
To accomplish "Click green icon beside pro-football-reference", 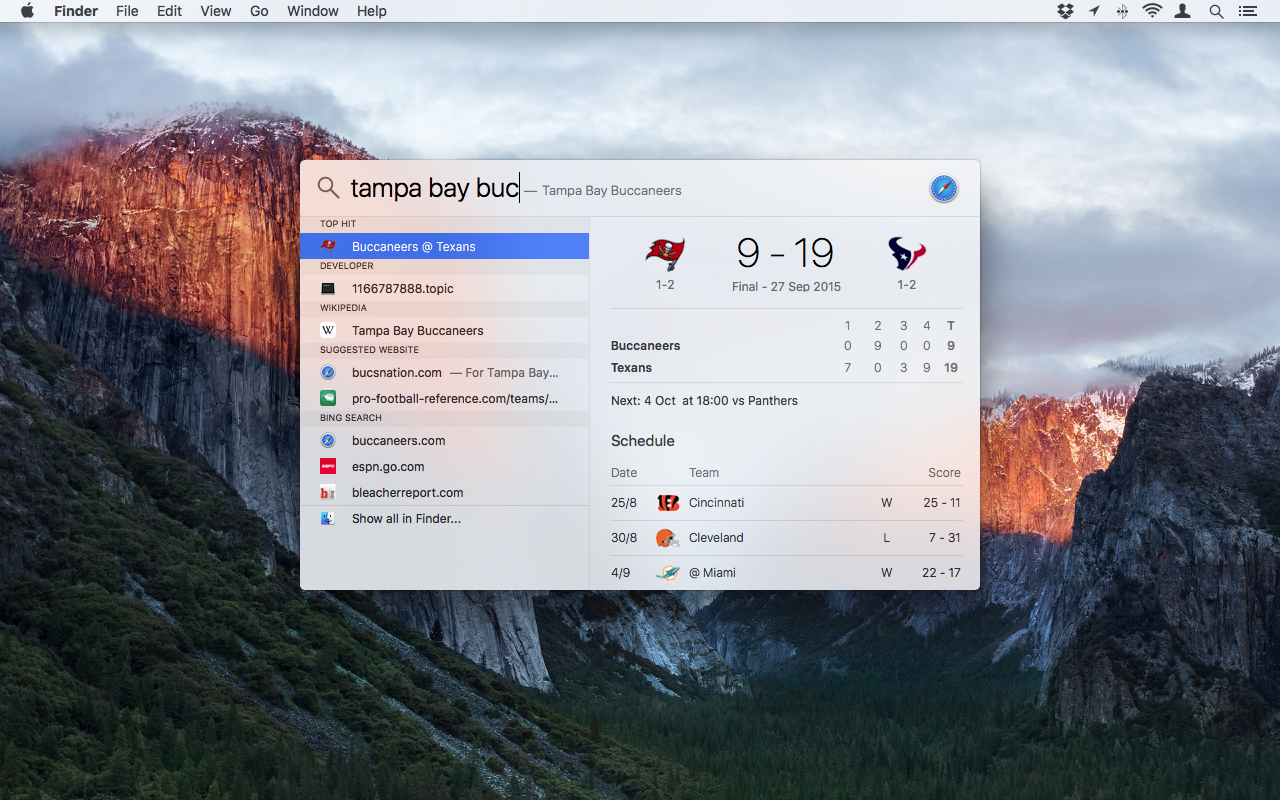I will coord(328,398).
